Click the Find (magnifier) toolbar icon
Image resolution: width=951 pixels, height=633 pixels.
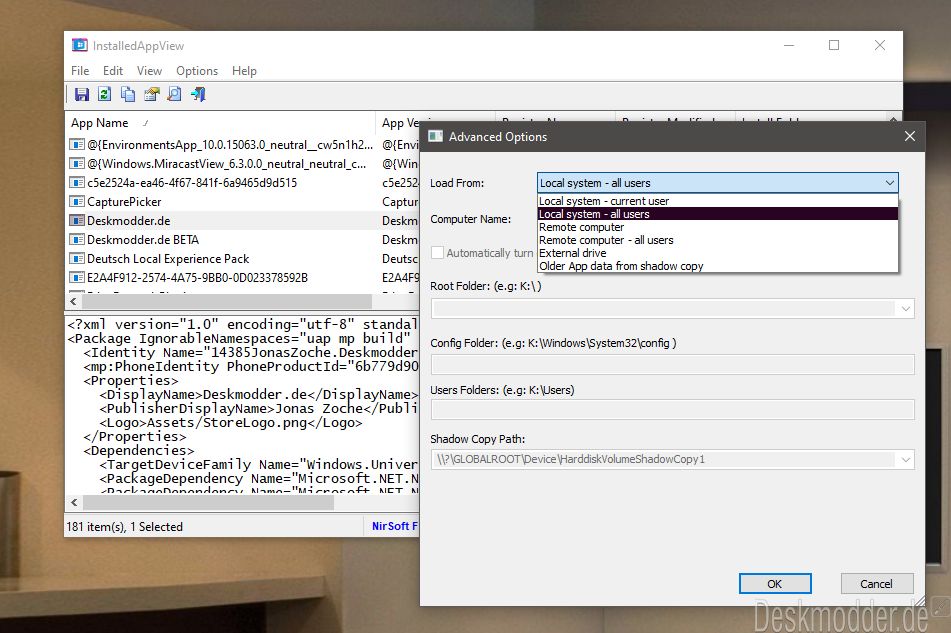click(174, 94)
